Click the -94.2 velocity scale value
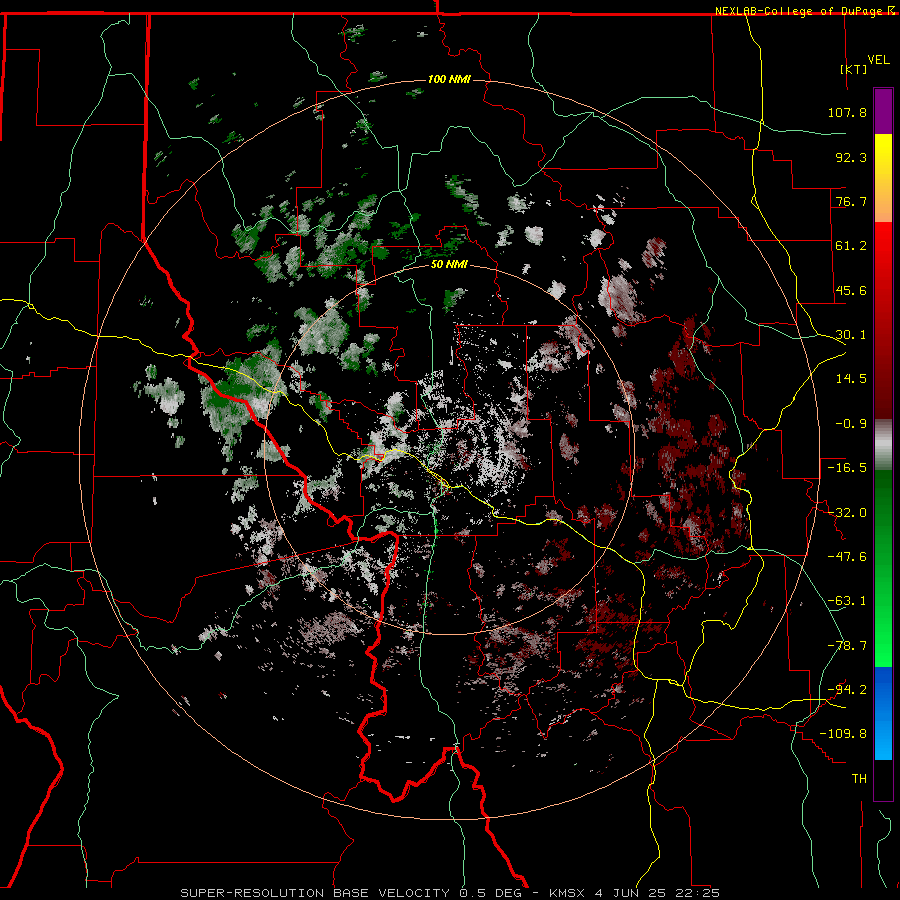The width and height of the screenshot is (900, 900). (847, 690)
